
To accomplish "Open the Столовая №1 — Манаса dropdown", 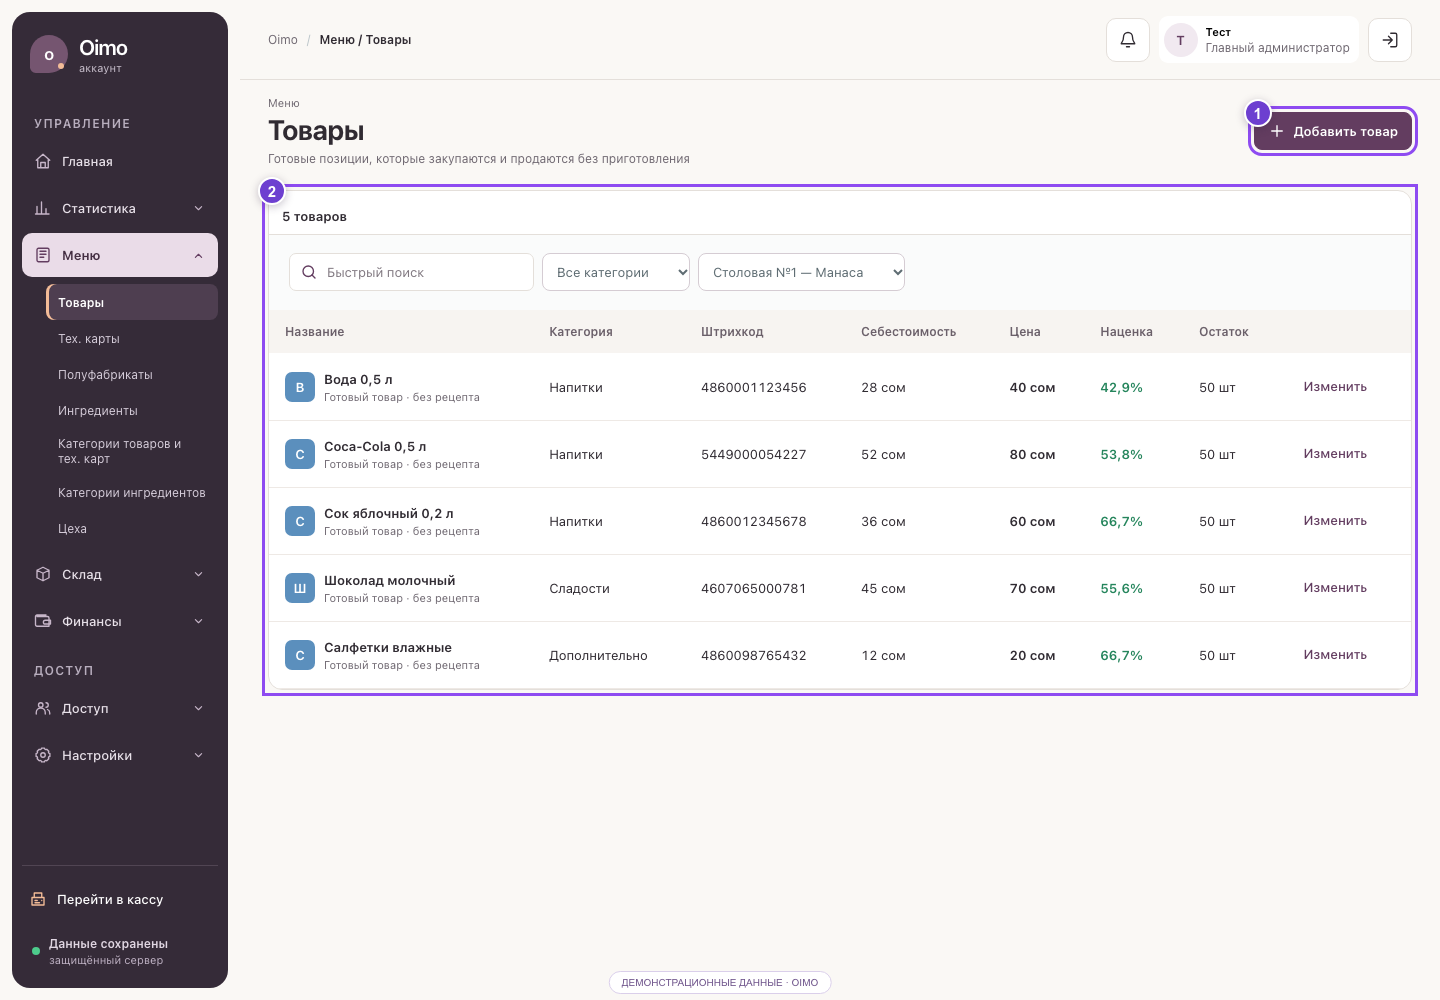I will tap(801, 272).
